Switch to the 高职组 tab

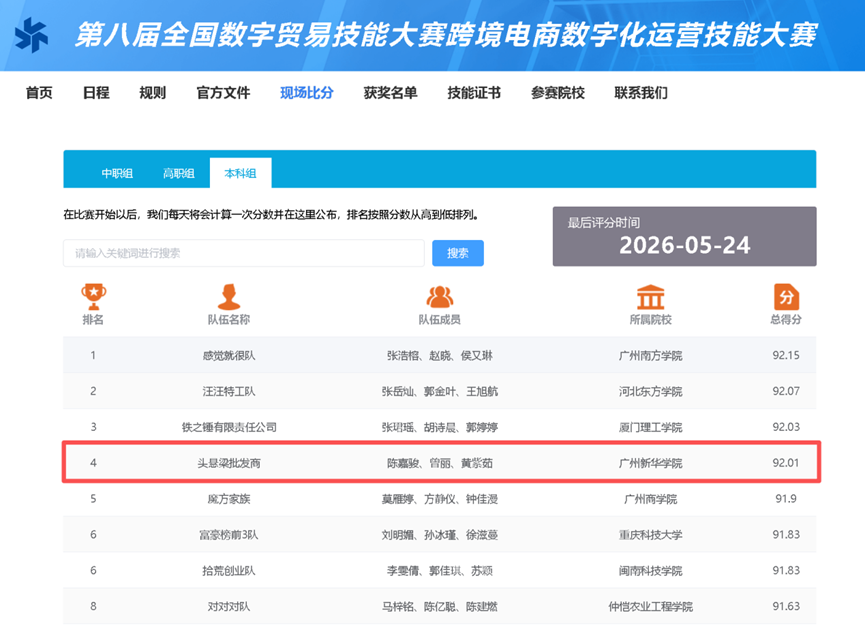pyautogui.click(x=179, y=173)
